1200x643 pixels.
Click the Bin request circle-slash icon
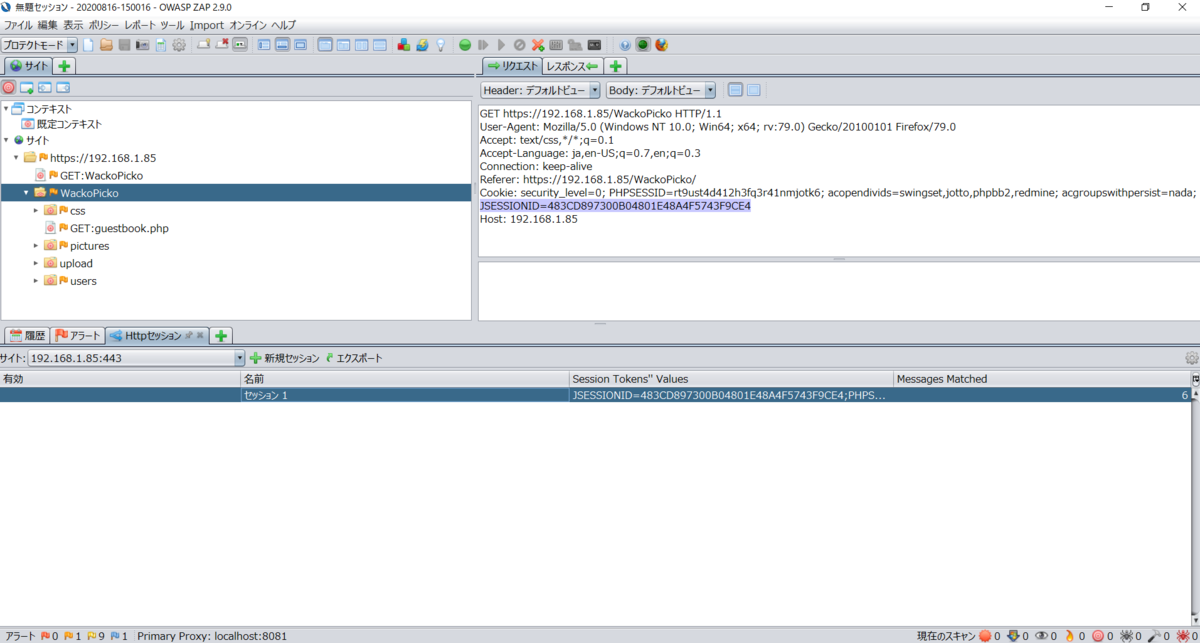pos(519,45)
